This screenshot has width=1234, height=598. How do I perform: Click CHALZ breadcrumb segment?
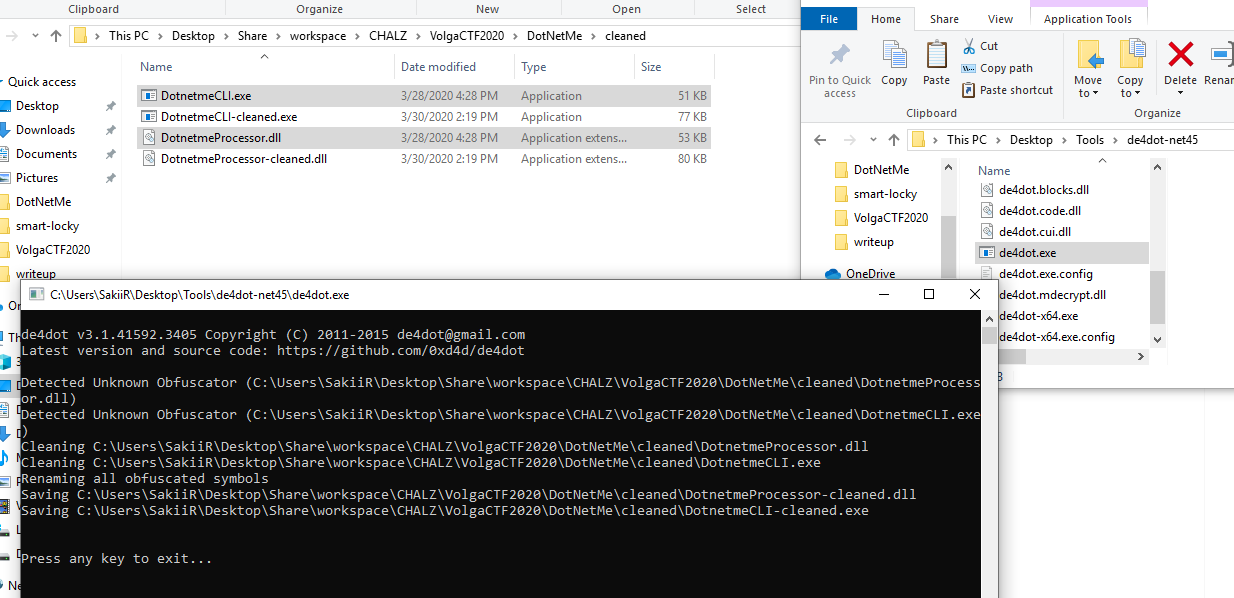tap(388, 36)
